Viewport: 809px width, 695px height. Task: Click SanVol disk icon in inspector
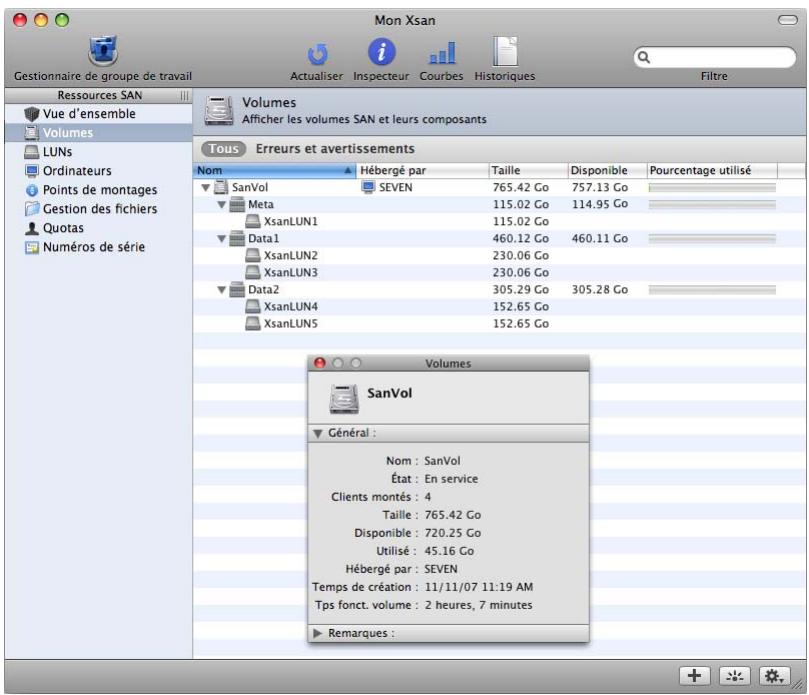tap(344, 399)
